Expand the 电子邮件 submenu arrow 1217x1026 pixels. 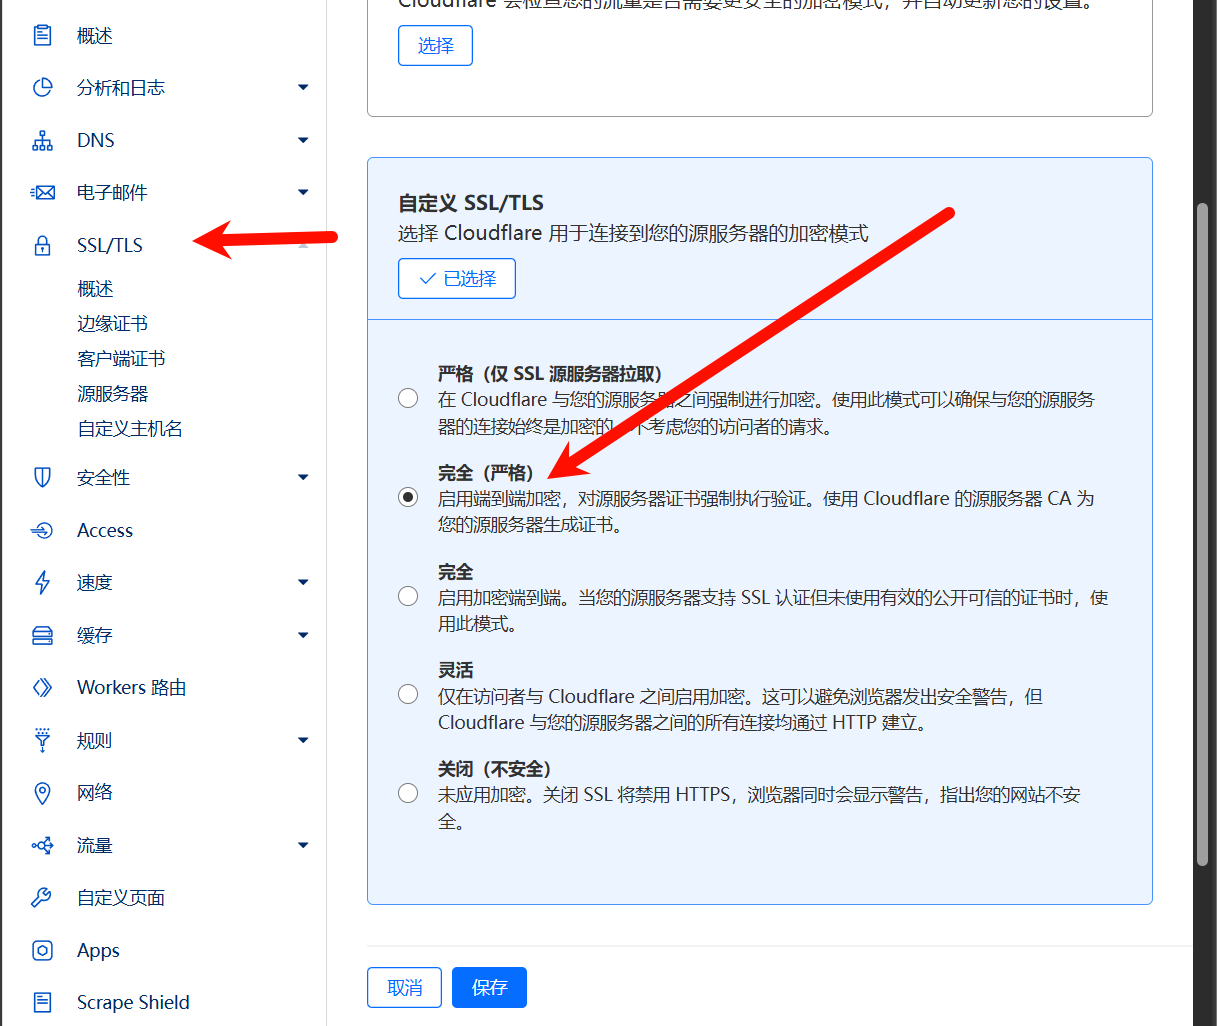coord(303,192)
